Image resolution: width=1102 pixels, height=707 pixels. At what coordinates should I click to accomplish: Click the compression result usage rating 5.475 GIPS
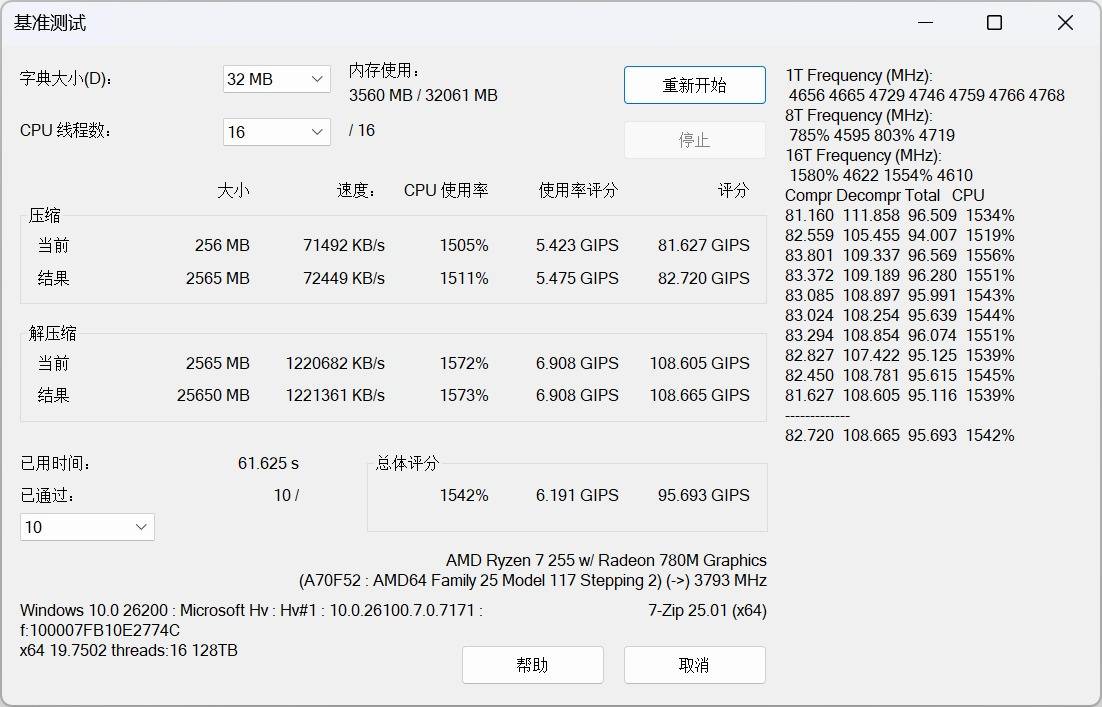pos(577,278)
